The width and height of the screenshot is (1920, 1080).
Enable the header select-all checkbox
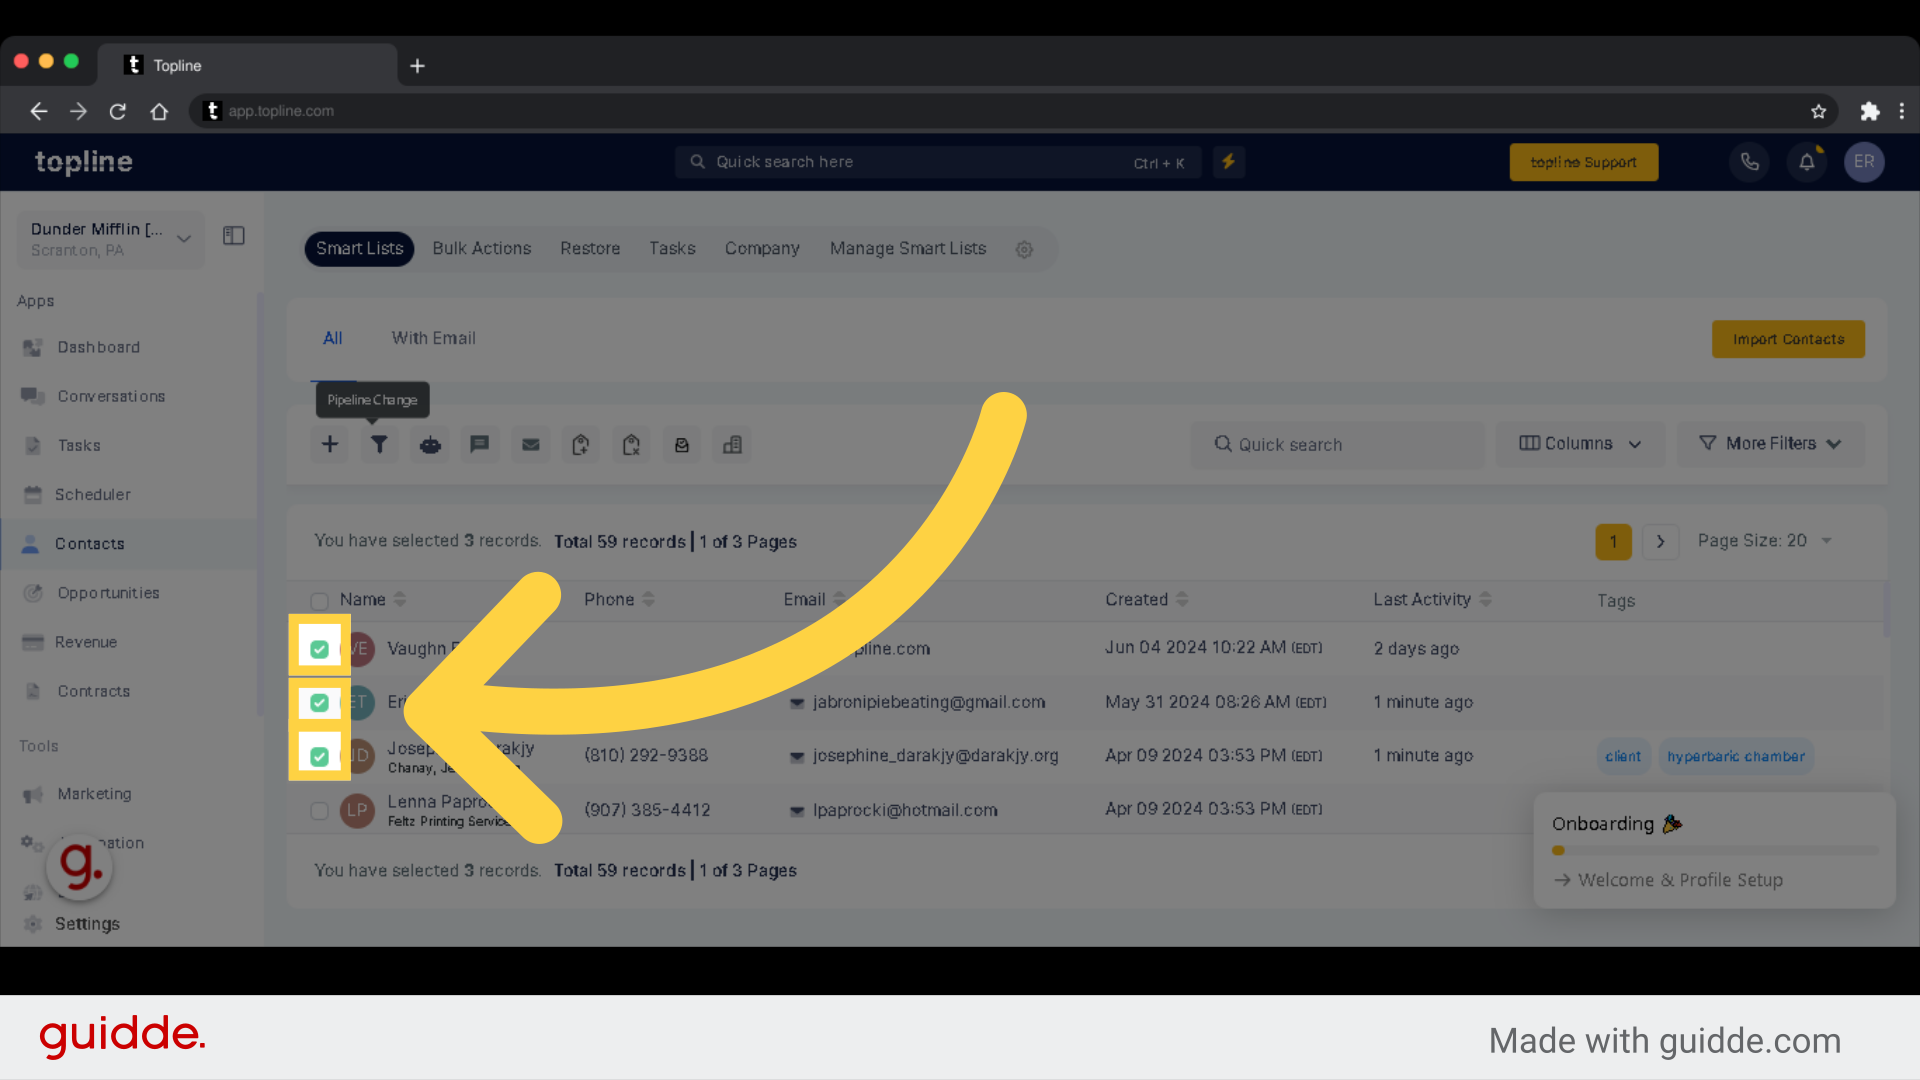(319, 601)
